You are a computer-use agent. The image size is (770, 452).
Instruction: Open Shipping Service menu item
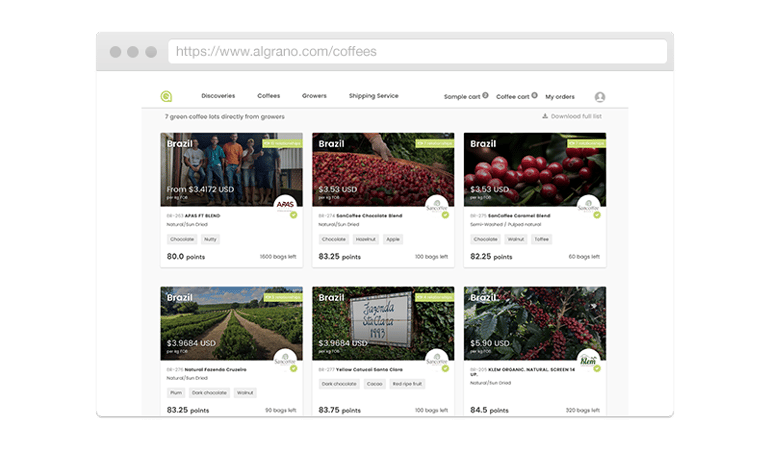[x=374, y=96]
